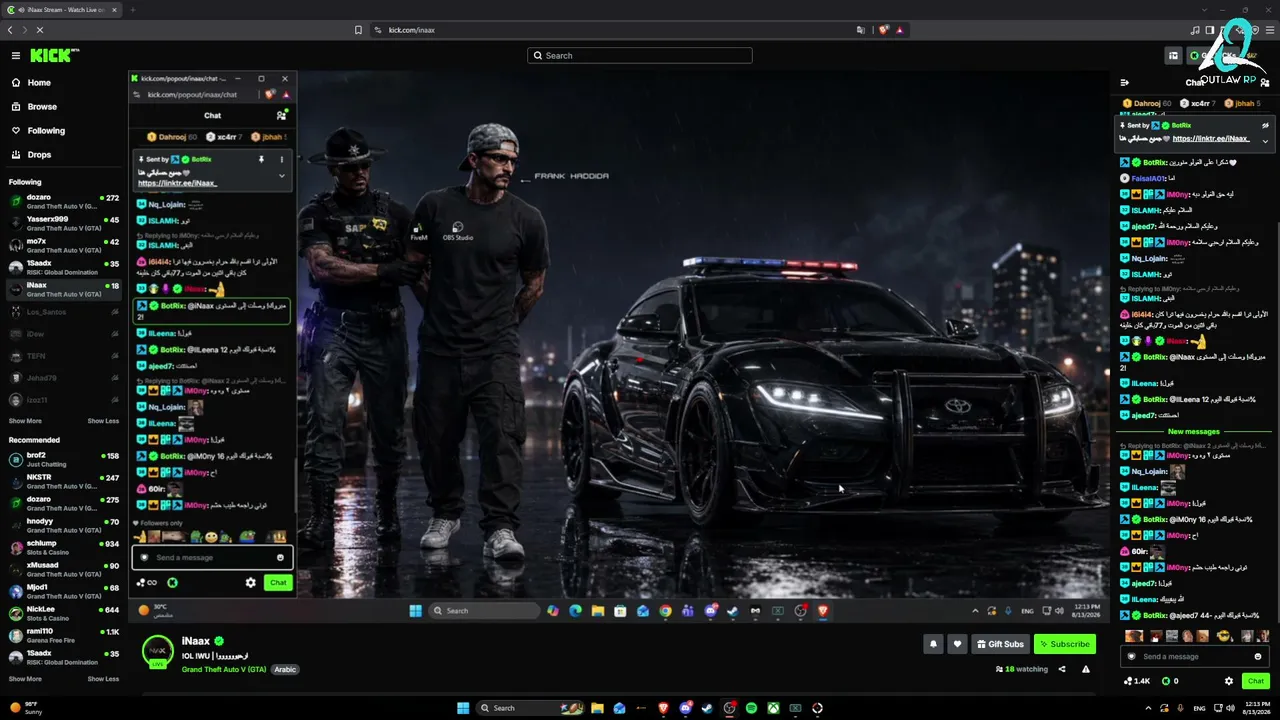View 1.4K channel points in main chat
Image resolution: width=1280 pixels, height=720 pixels.
[1137, 681]
